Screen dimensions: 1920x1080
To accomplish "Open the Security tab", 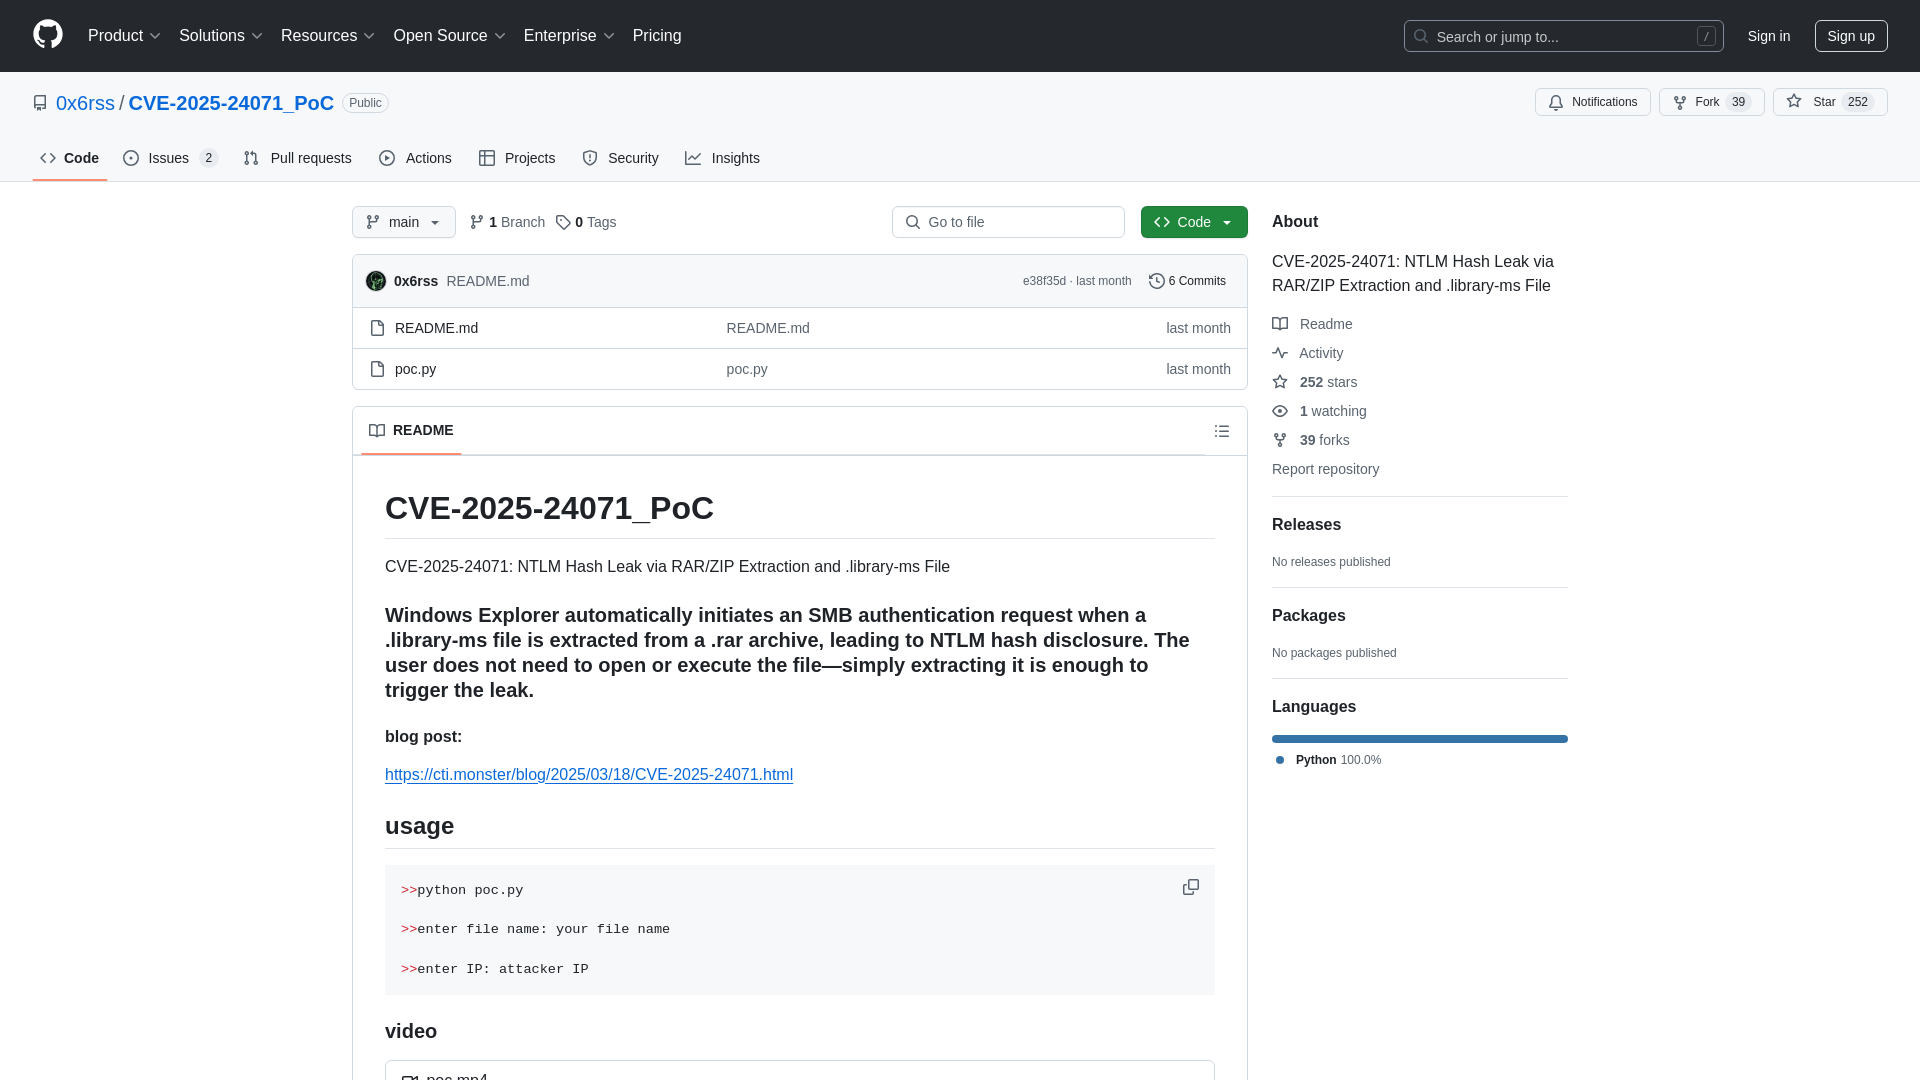I will click(620, 158).
